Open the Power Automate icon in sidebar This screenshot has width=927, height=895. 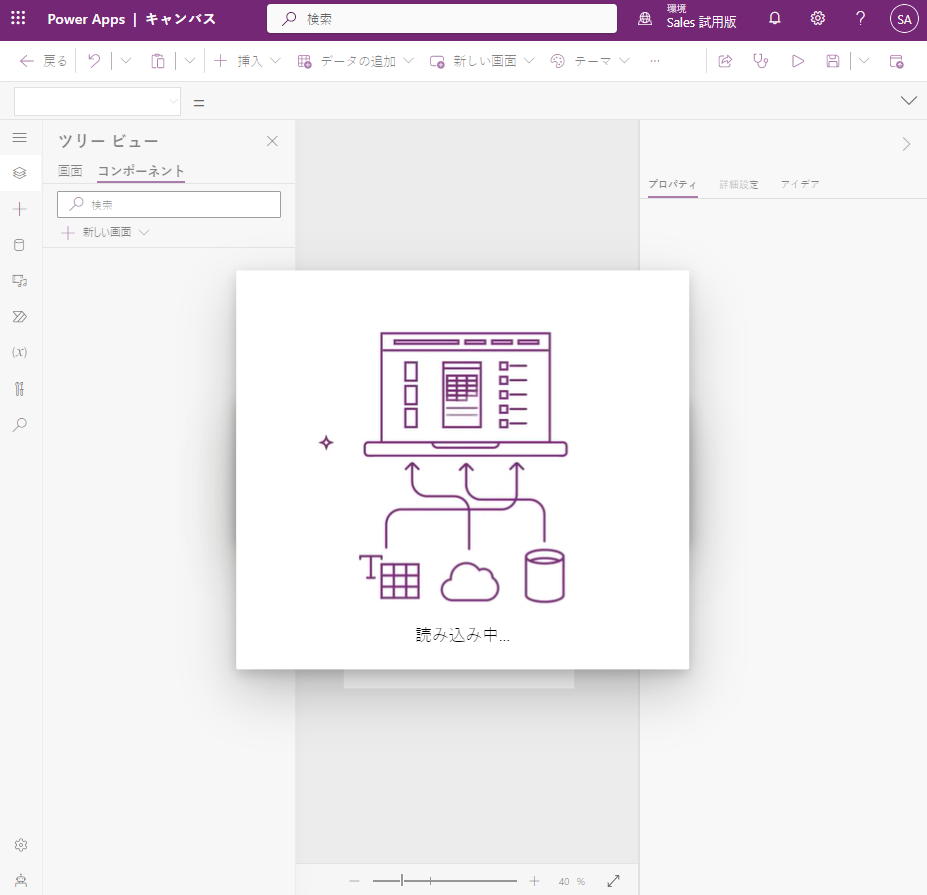coord(20,317)
